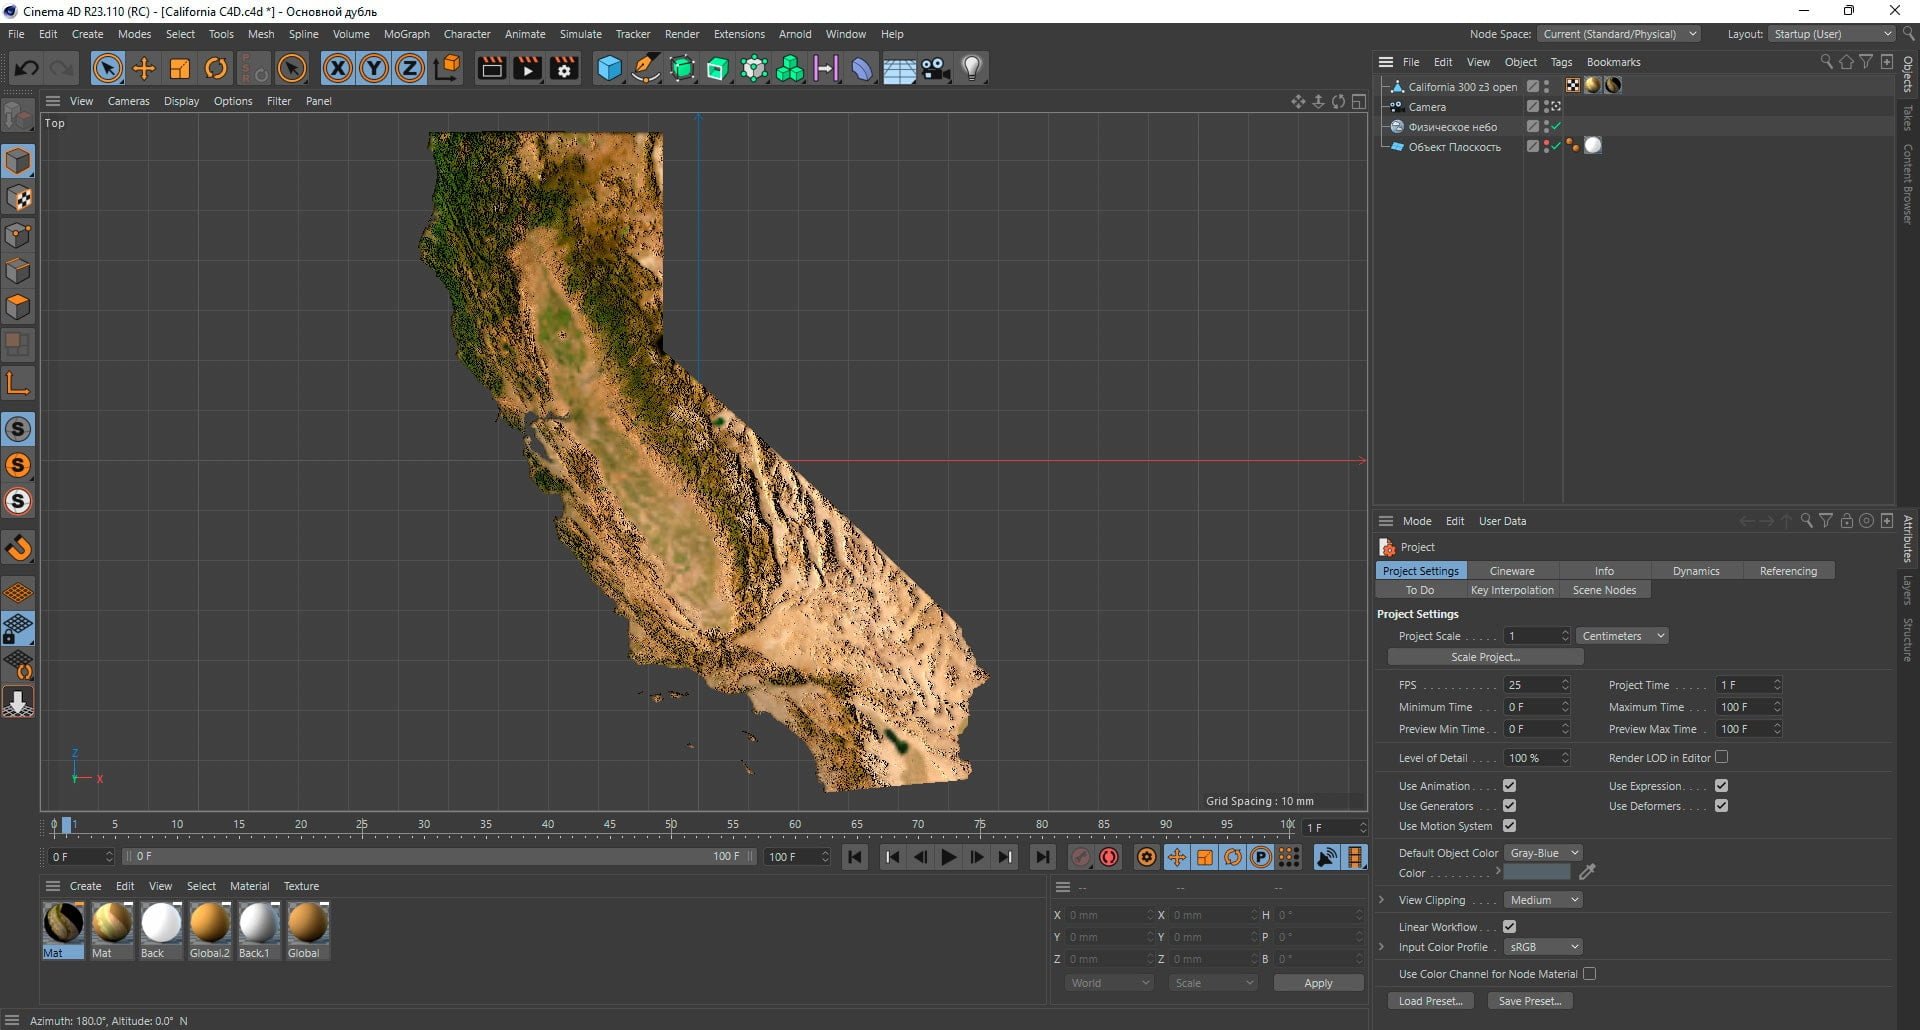Screen dimensions: 1920x1030
Task: Open Edit Render Settings icon
Action: [565, 68]
